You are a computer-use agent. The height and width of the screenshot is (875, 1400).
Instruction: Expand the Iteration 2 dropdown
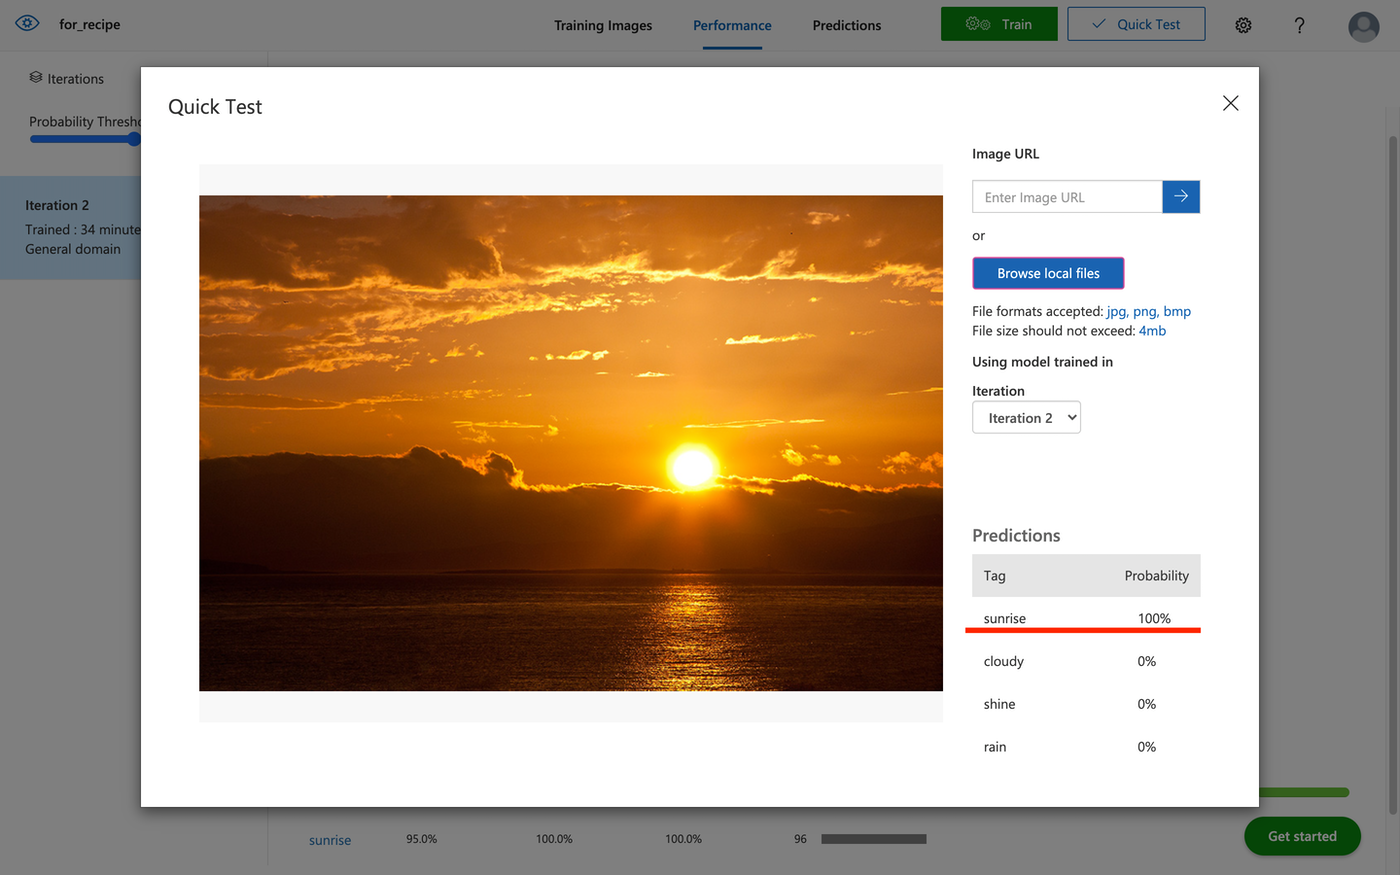tap(1026, 418)
